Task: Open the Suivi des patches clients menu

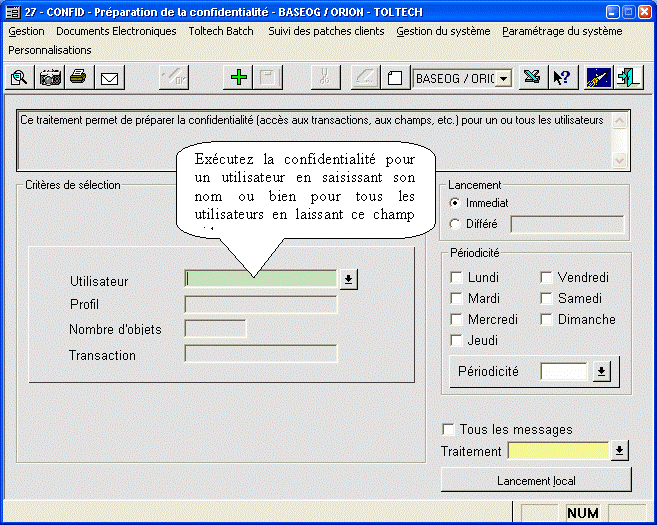Action: 326,31
